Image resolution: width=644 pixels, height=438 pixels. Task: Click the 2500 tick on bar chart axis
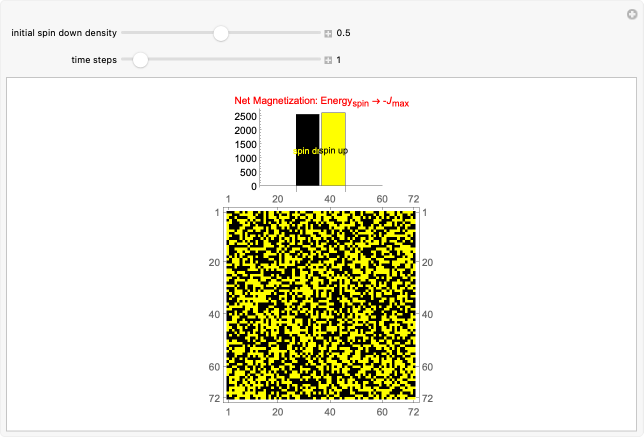click(x=243, y=116)
